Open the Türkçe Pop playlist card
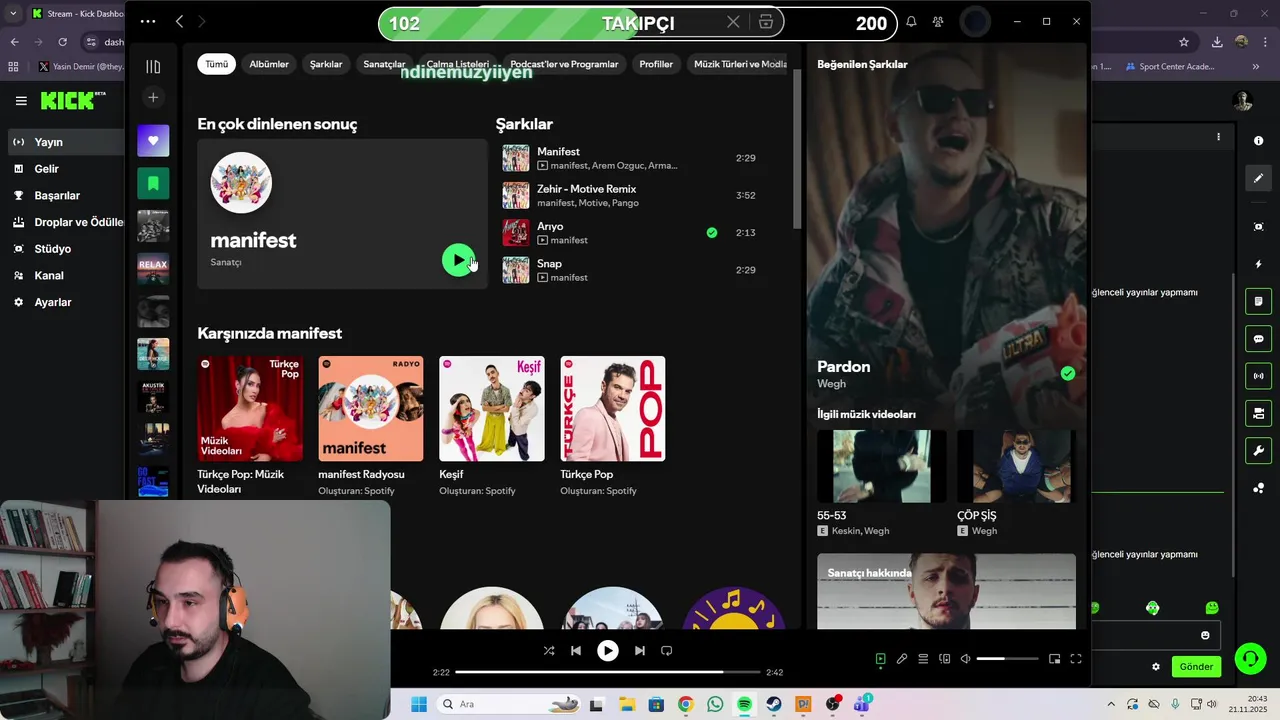 coord(613,425)
